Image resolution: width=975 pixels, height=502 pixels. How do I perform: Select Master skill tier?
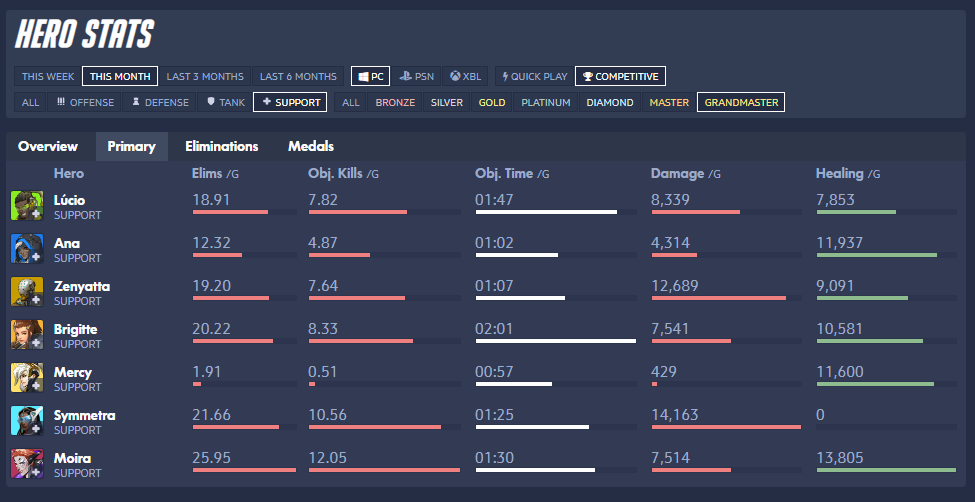point(669,102)
